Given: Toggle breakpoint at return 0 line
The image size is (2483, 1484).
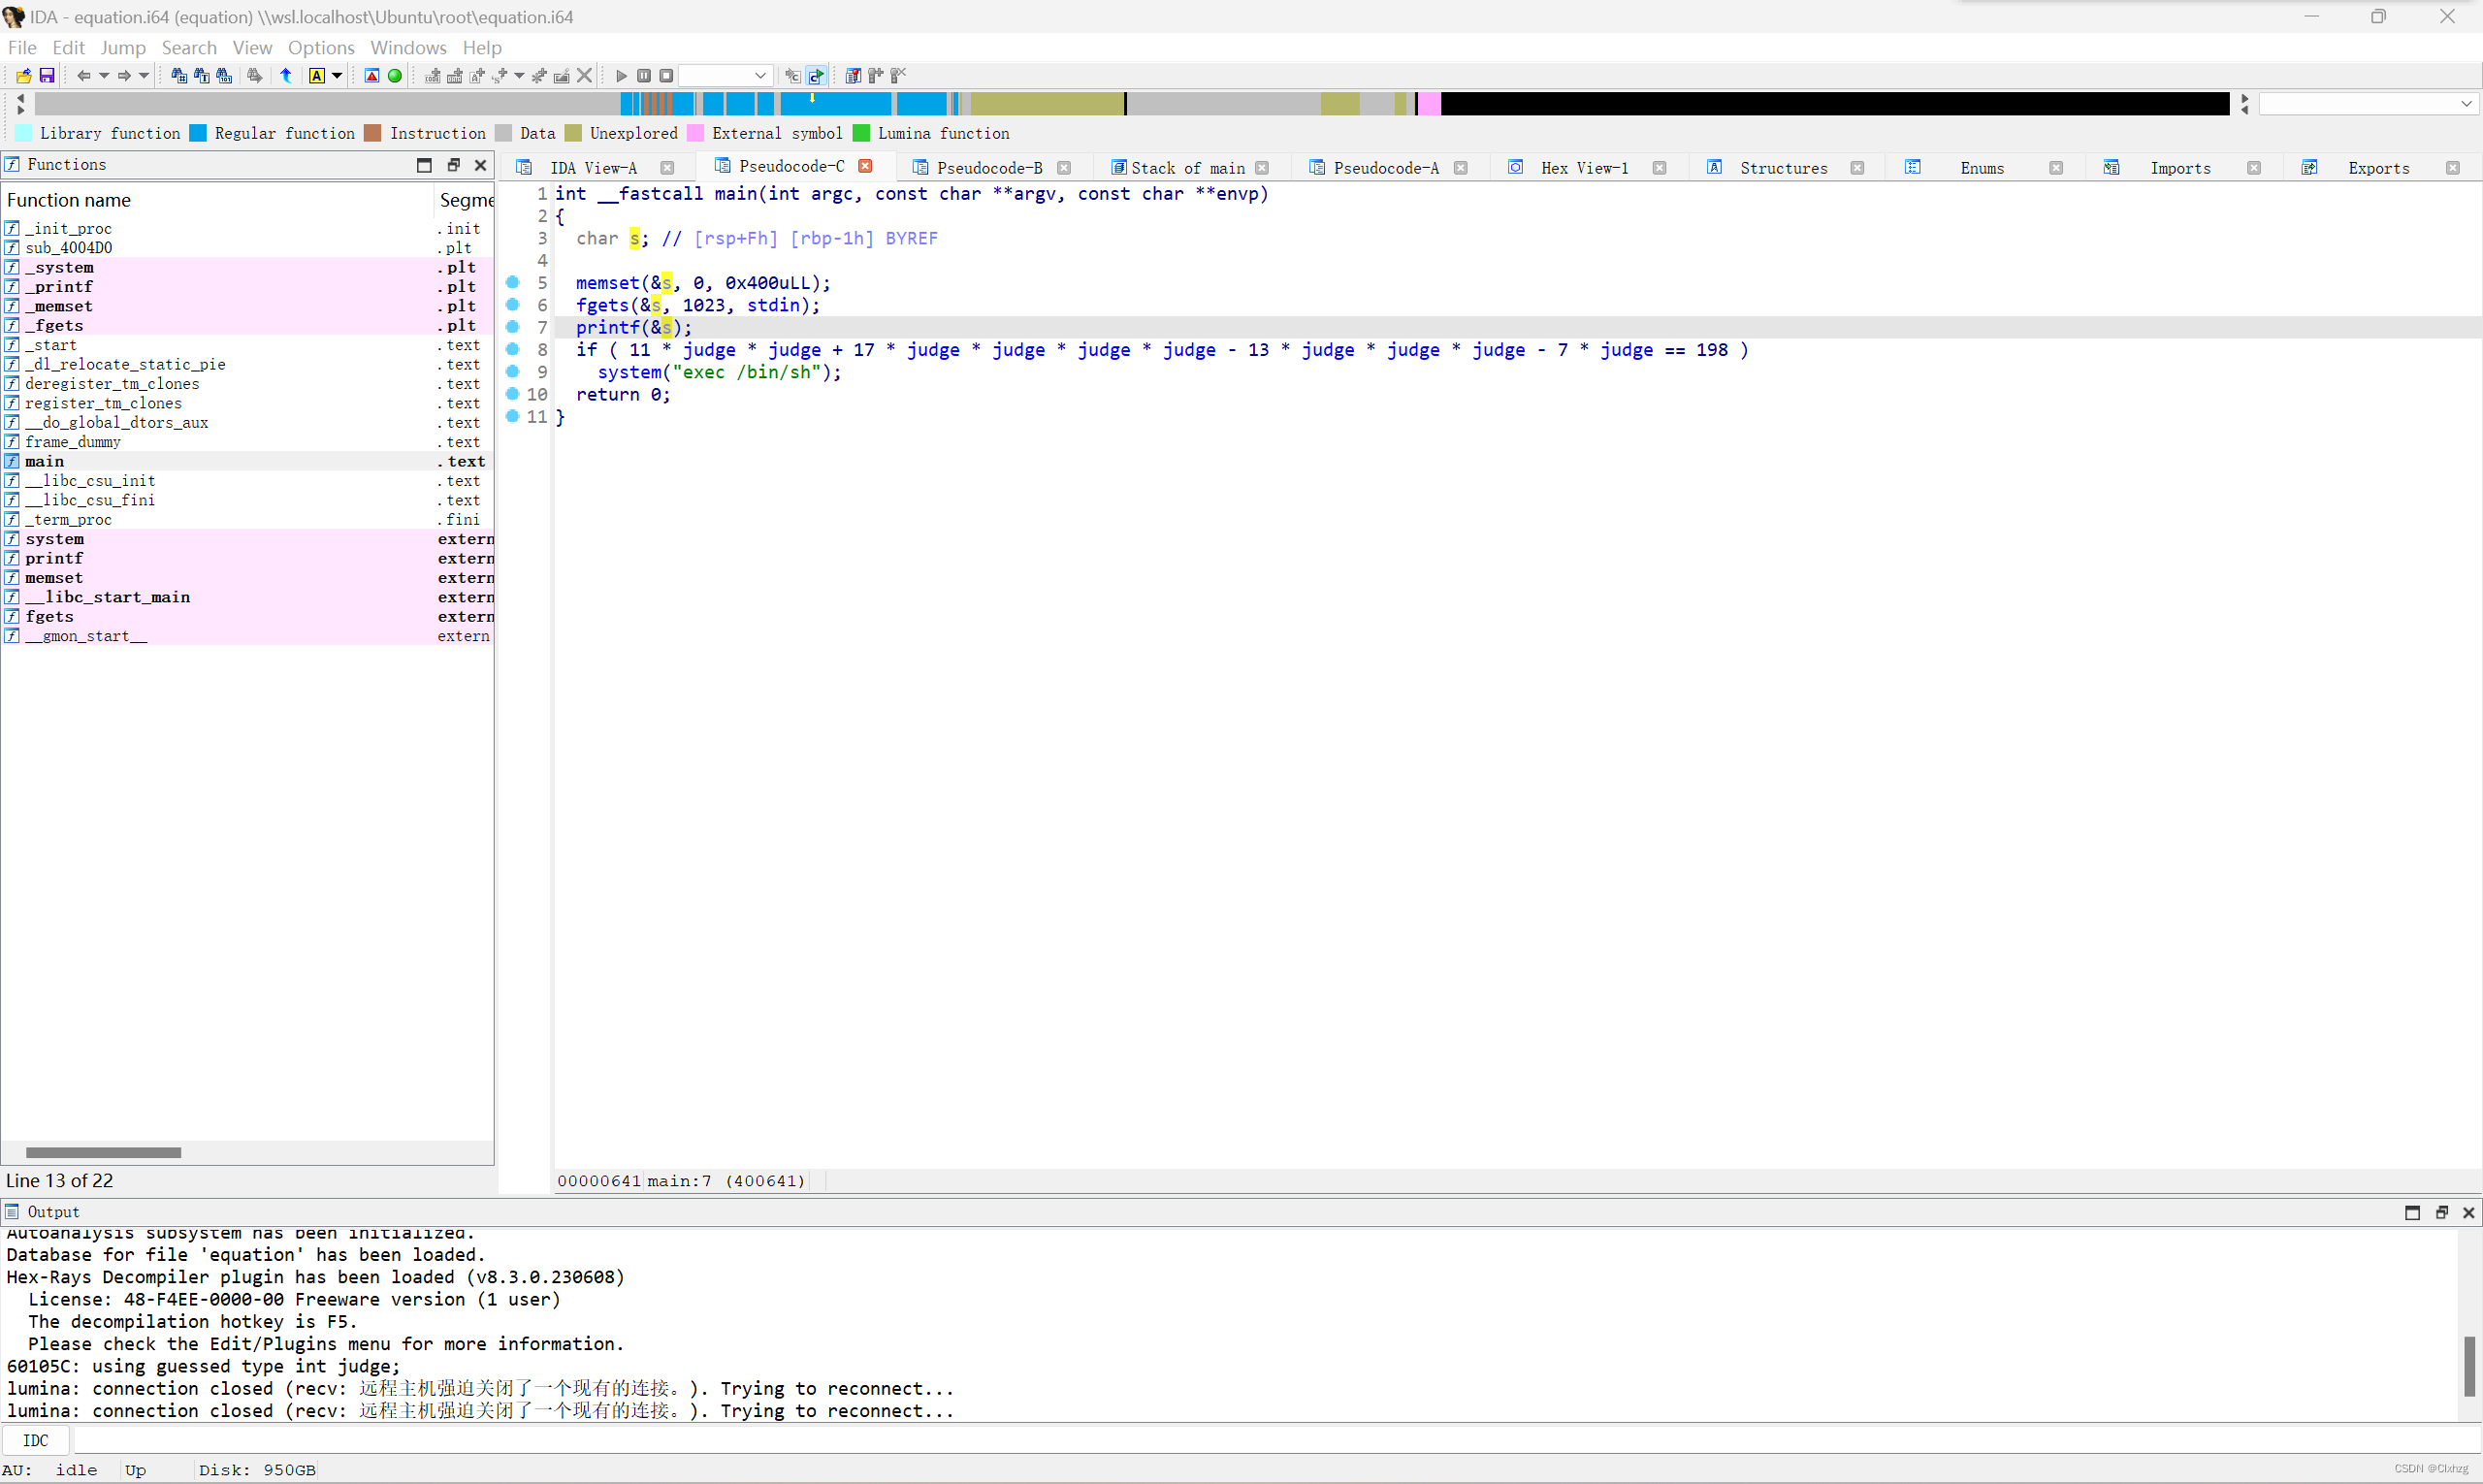Looking at the screenshot, I should coord(513,394).
